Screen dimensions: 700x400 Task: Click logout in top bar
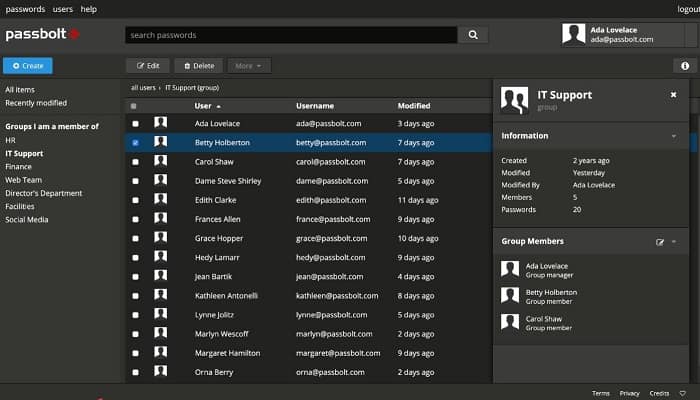(688, 9)
